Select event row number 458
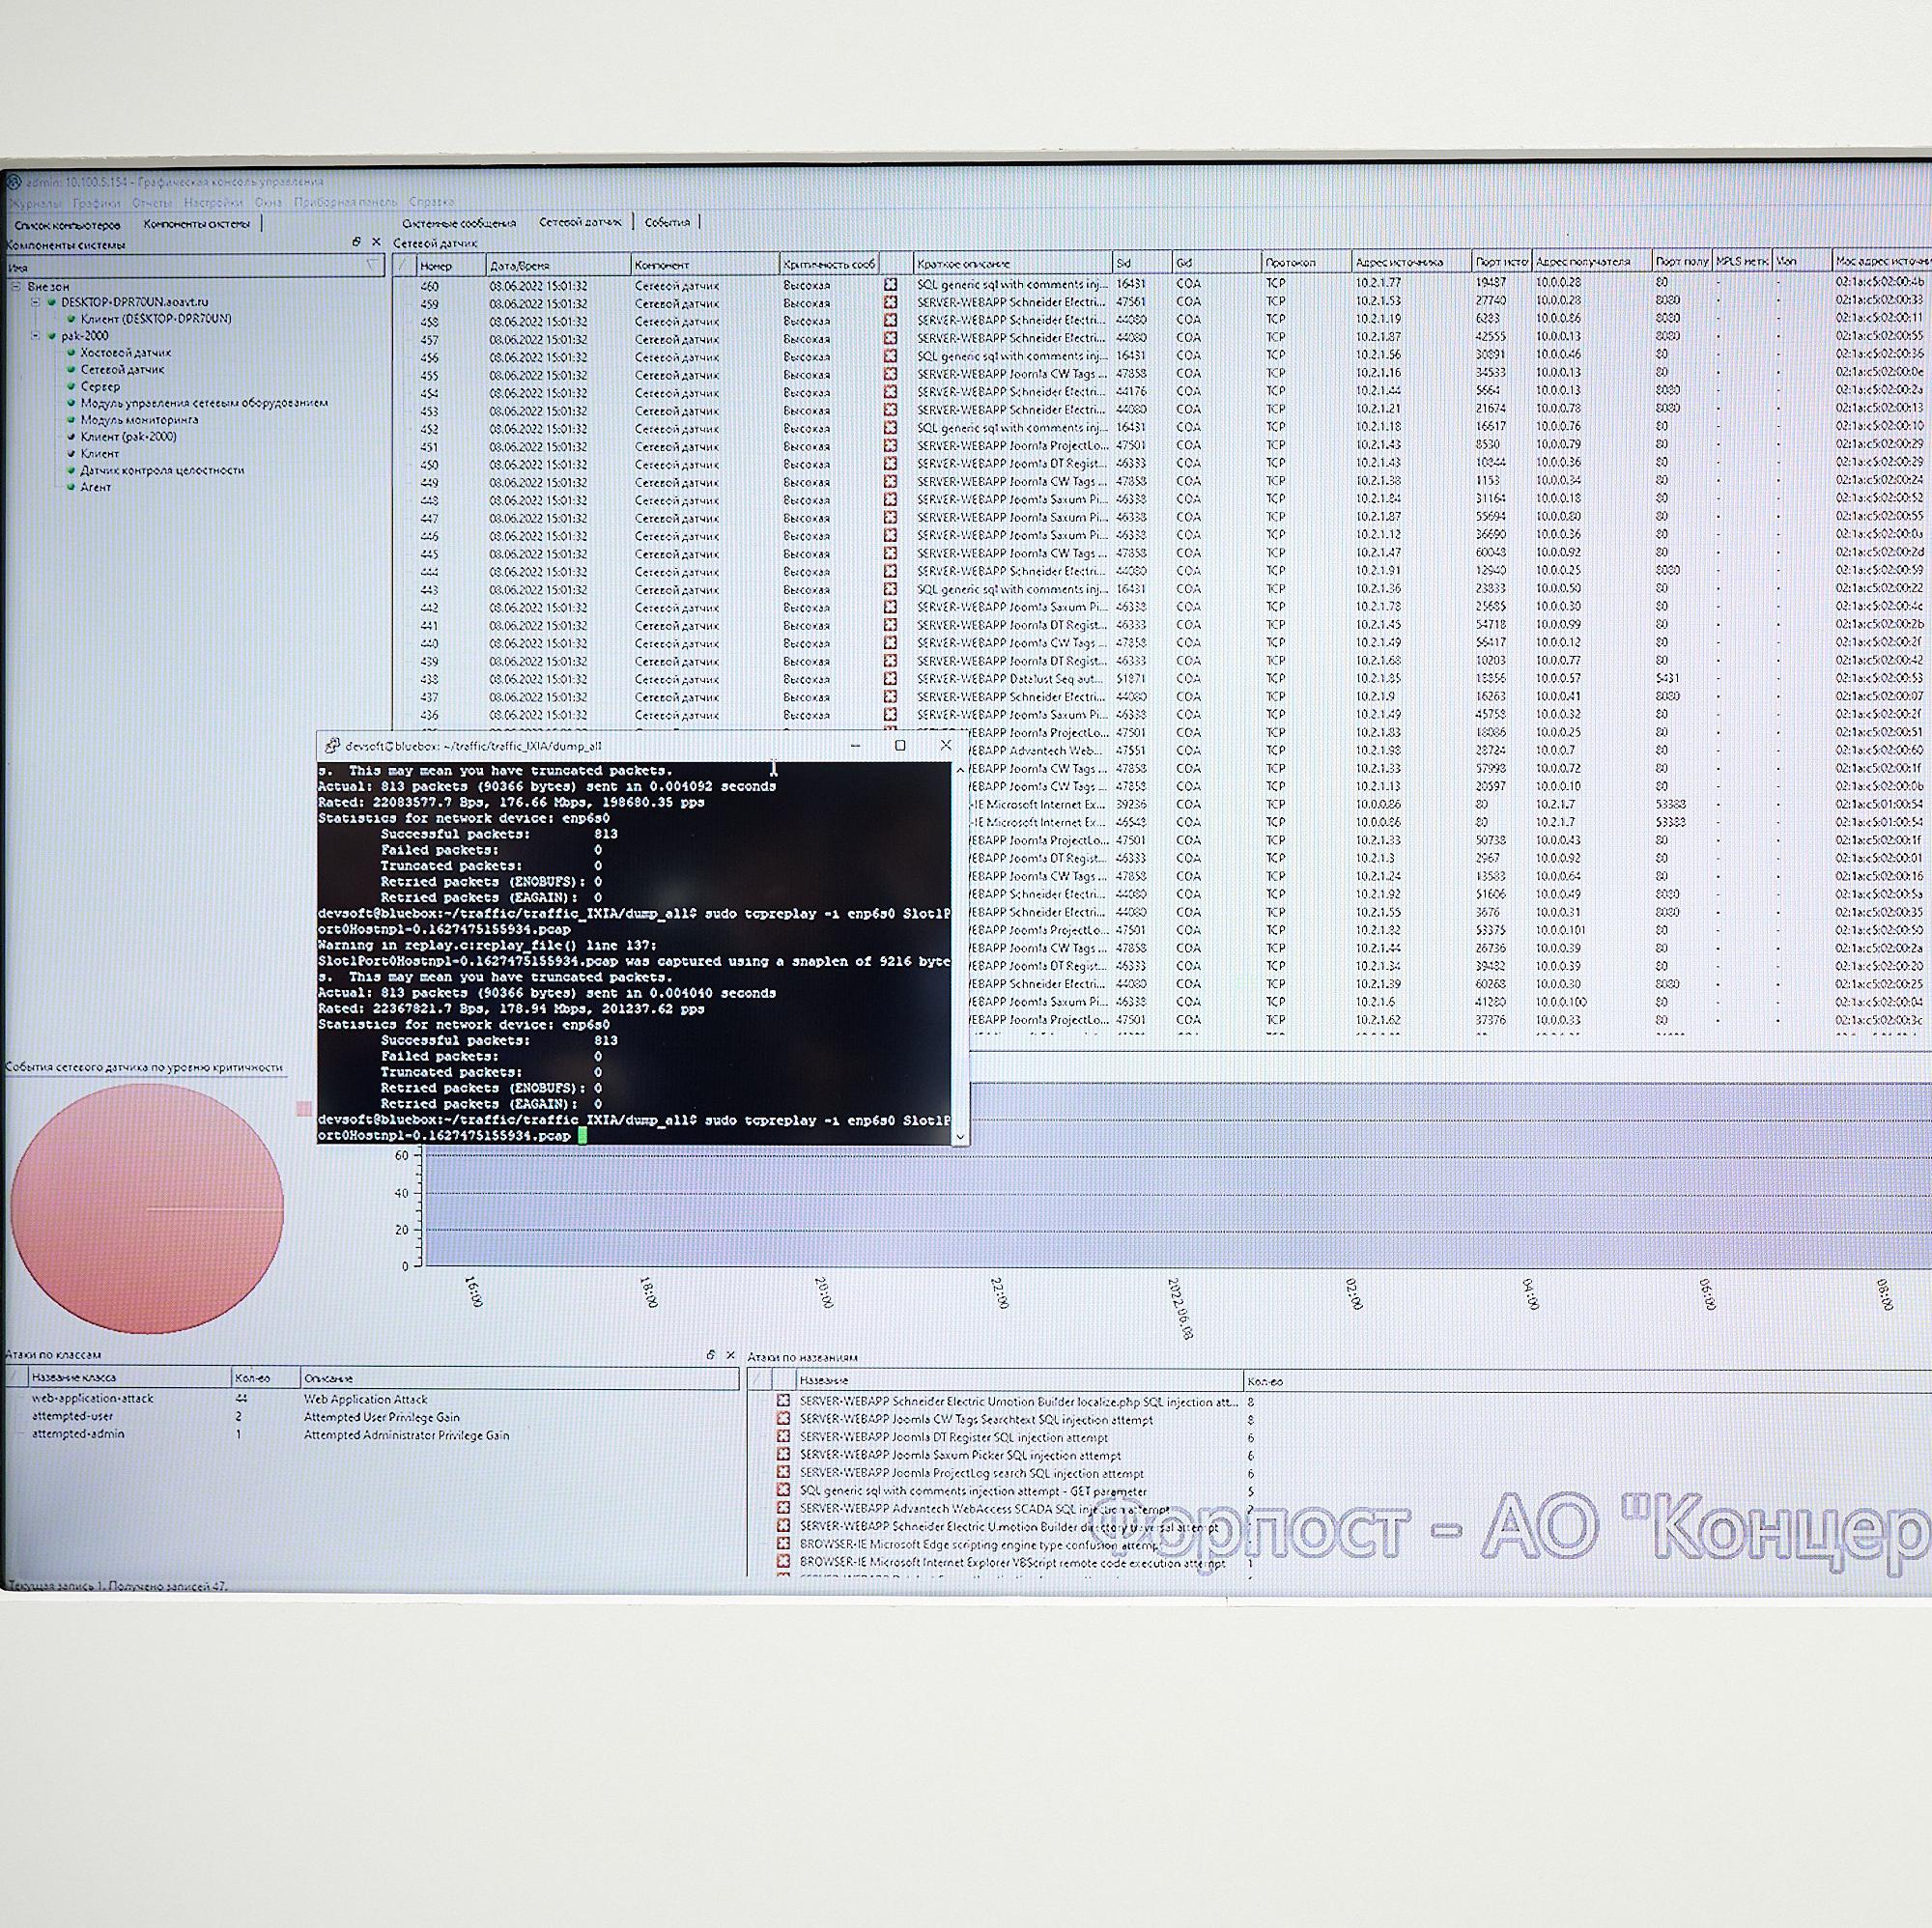Image resolution: width=1932 pixels, height=1928 pixels. point(1160,321)
